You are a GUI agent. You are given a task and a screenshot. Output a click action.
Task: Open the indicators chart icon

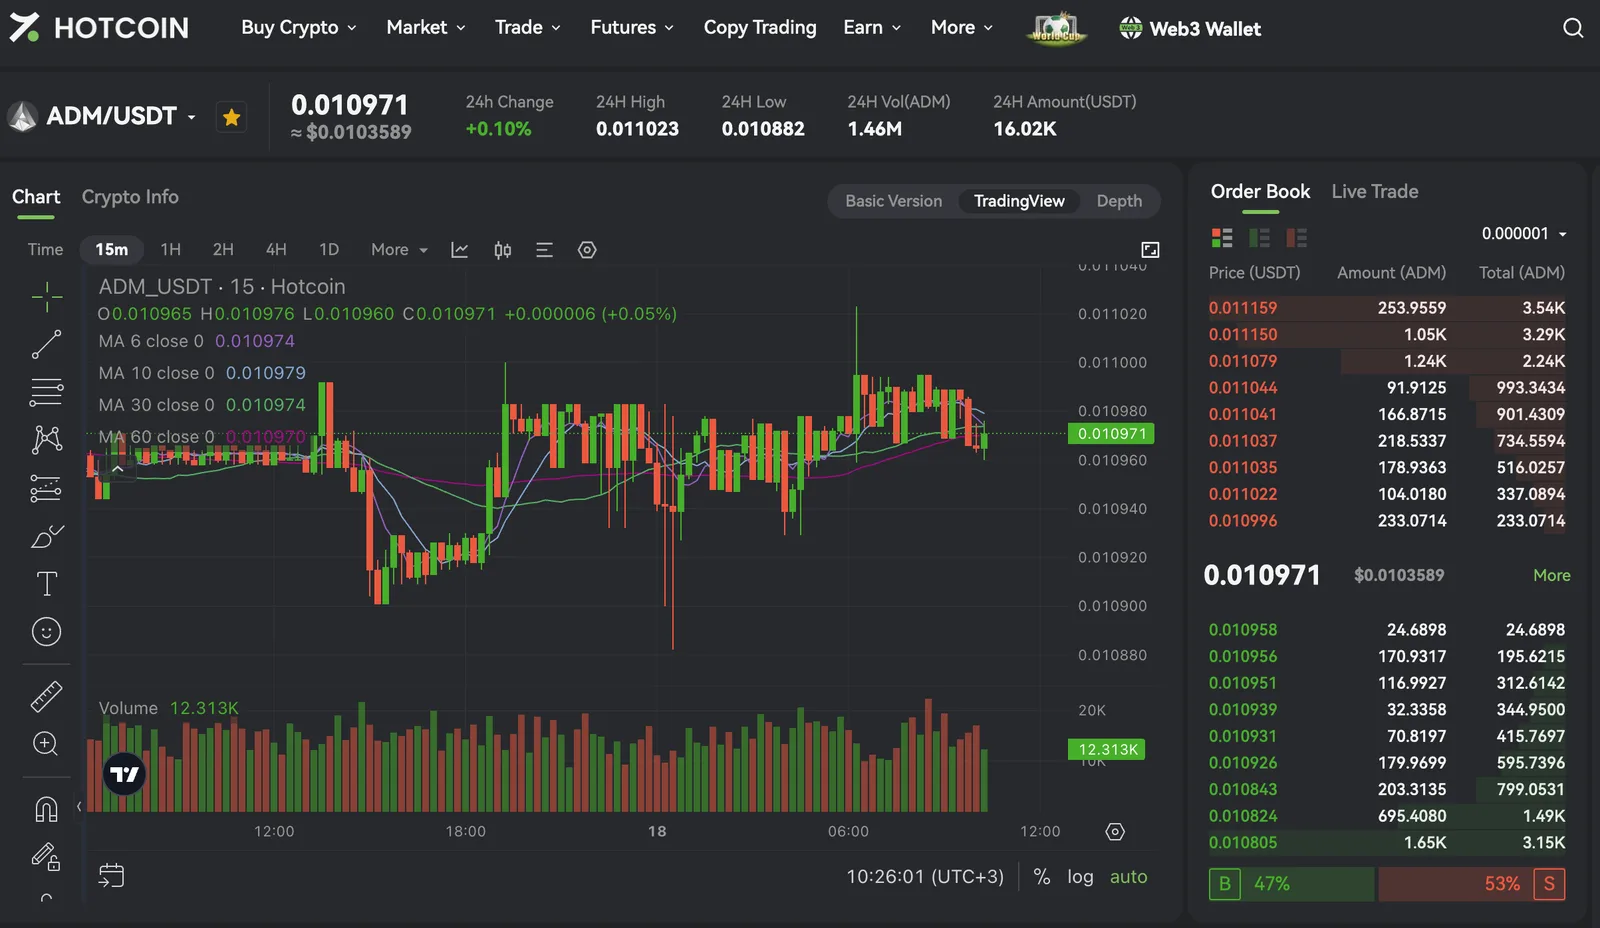pos(460,250)
